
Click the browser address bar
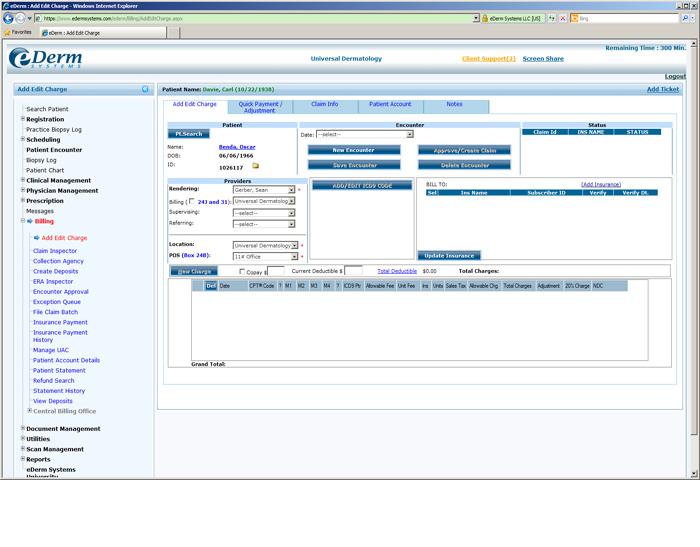[x=257, y=18]
